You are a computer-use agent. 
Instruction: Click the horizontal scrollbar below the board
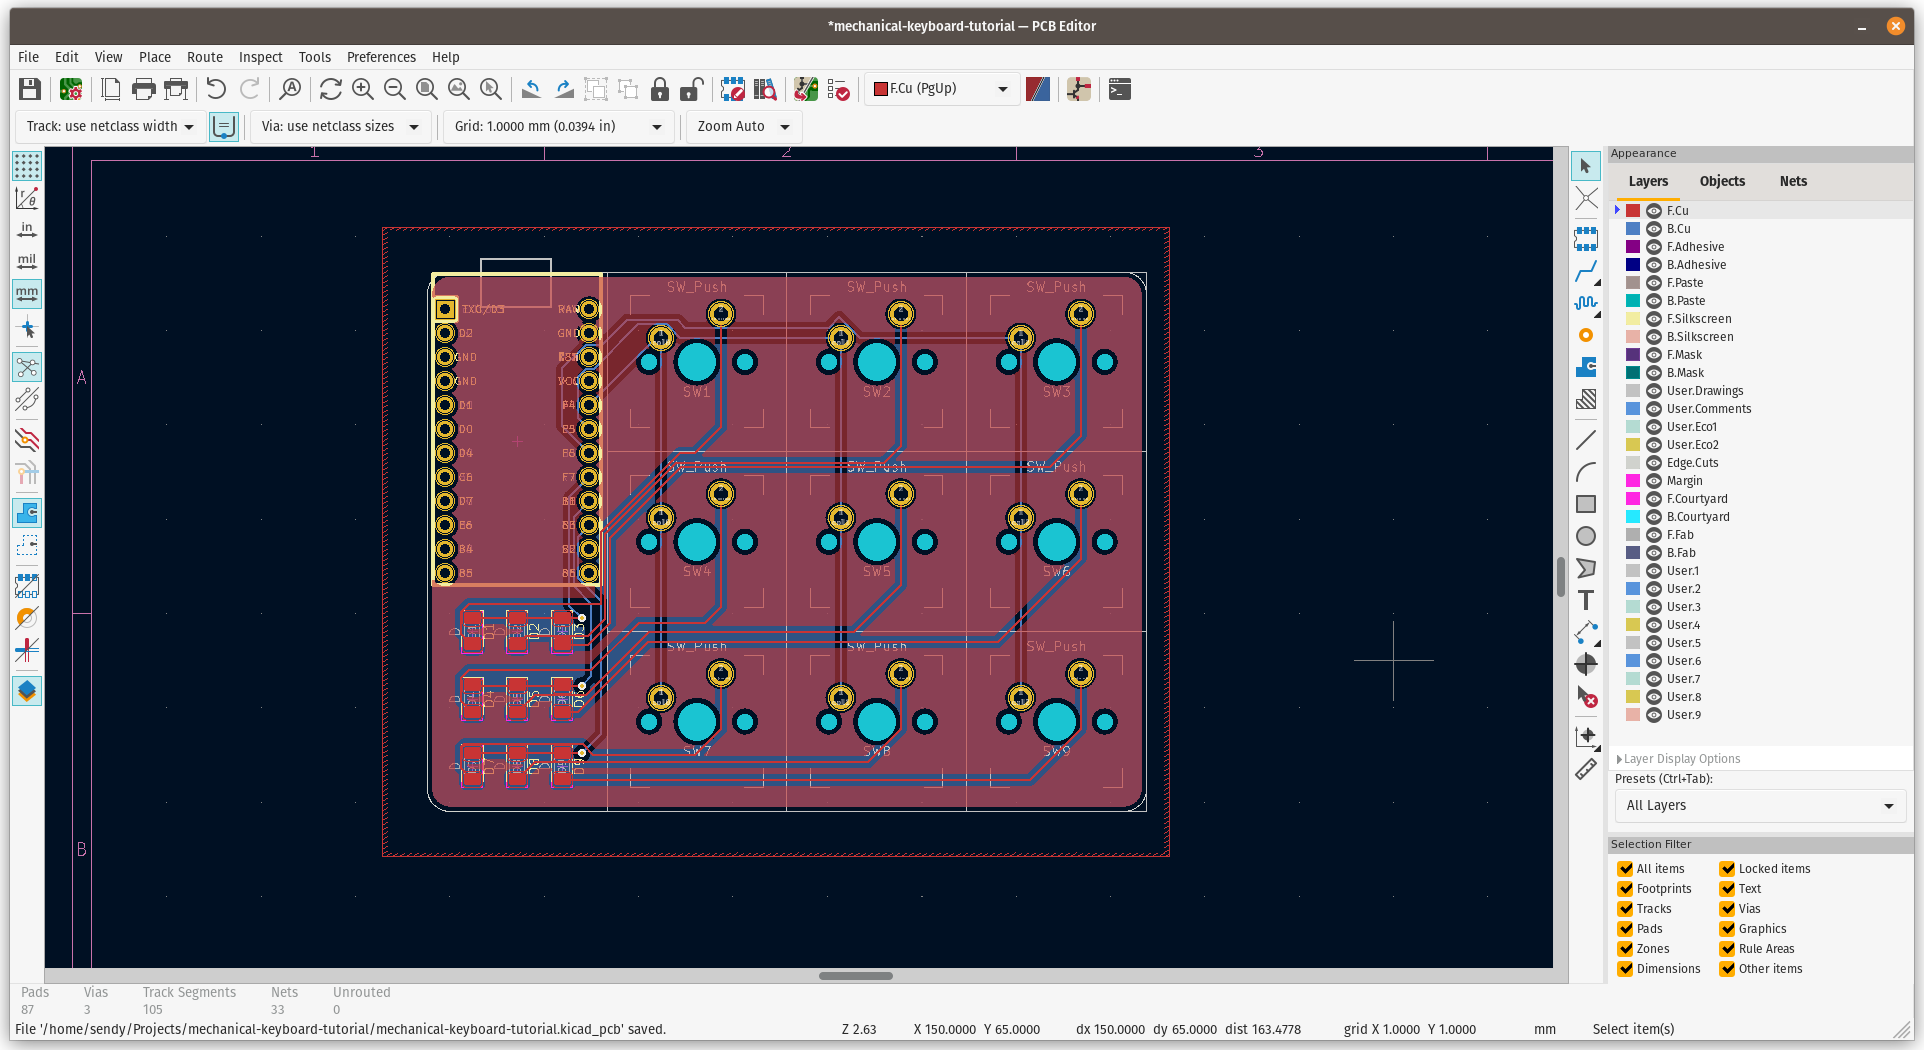click(855, 976)
